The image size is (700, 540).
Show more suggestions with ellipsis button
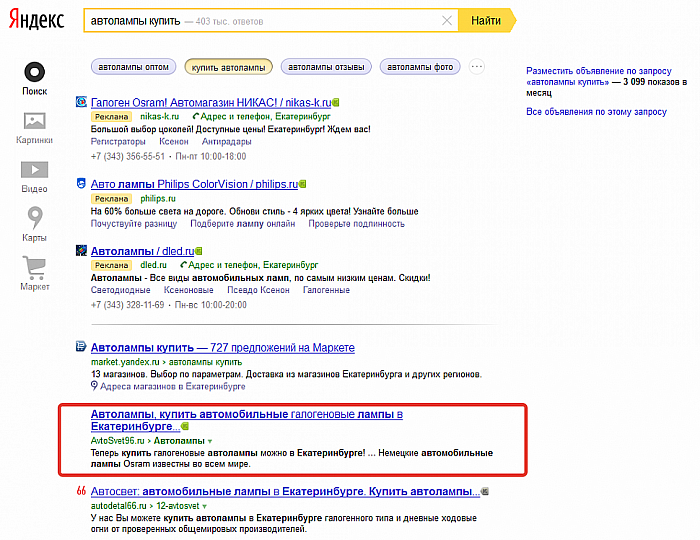point(477,67)
